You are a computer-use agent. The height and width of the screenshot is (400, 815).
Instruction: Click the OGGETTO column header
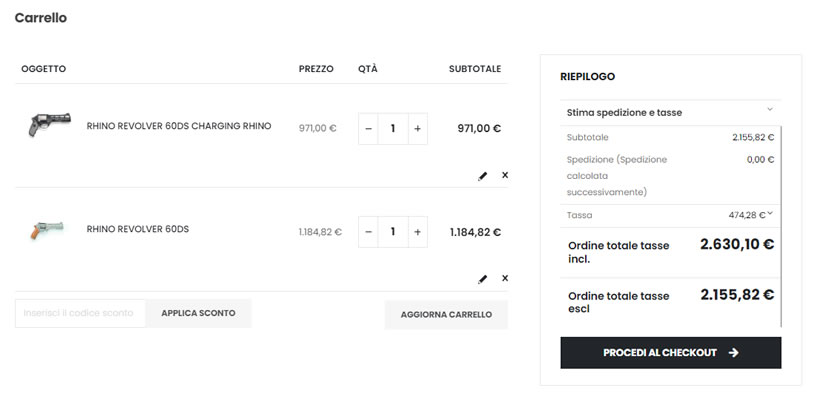(x=44, y=69)
